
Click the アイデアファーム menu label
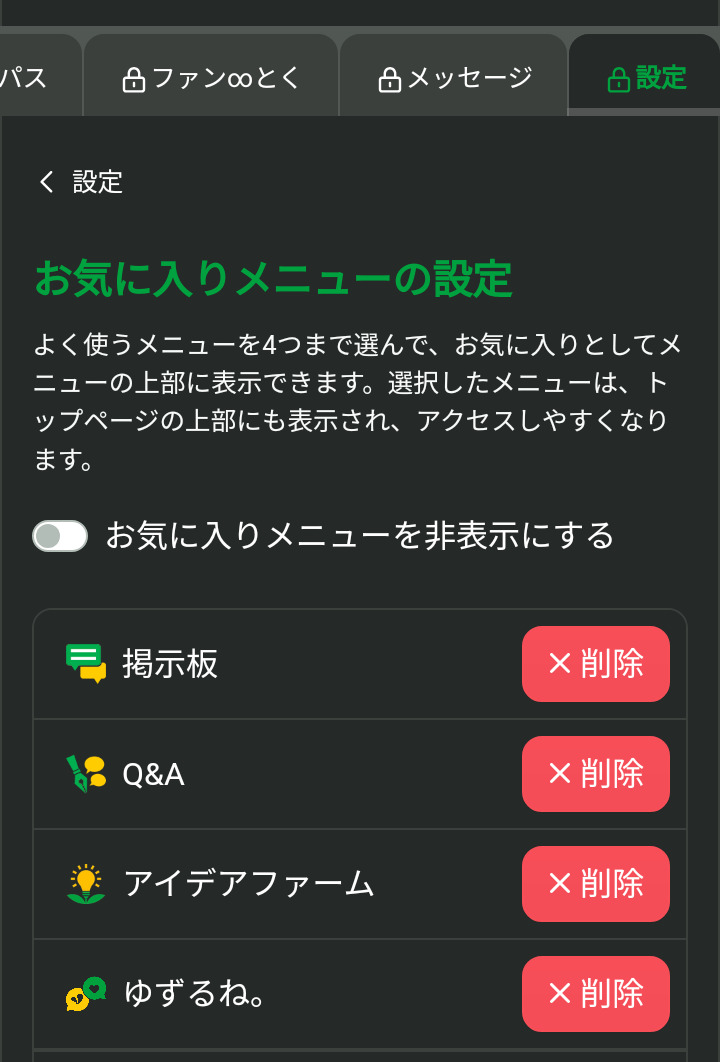pos(248,884)
